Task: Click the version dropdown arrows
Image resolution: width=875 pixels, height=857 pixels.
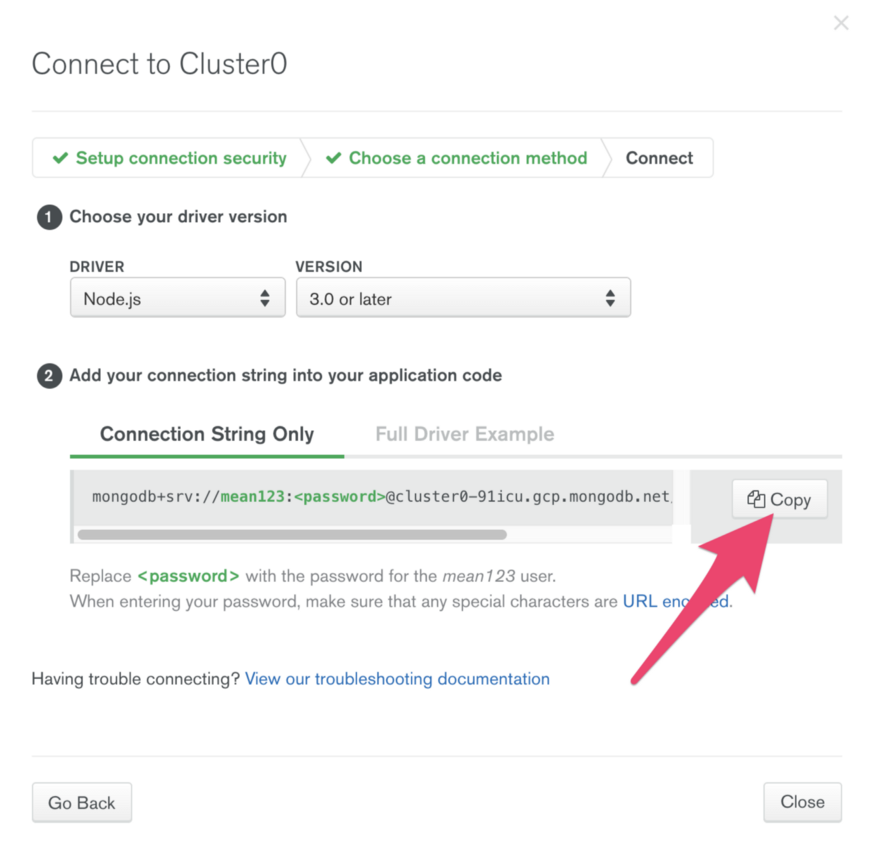Action: tap(610, 298)
